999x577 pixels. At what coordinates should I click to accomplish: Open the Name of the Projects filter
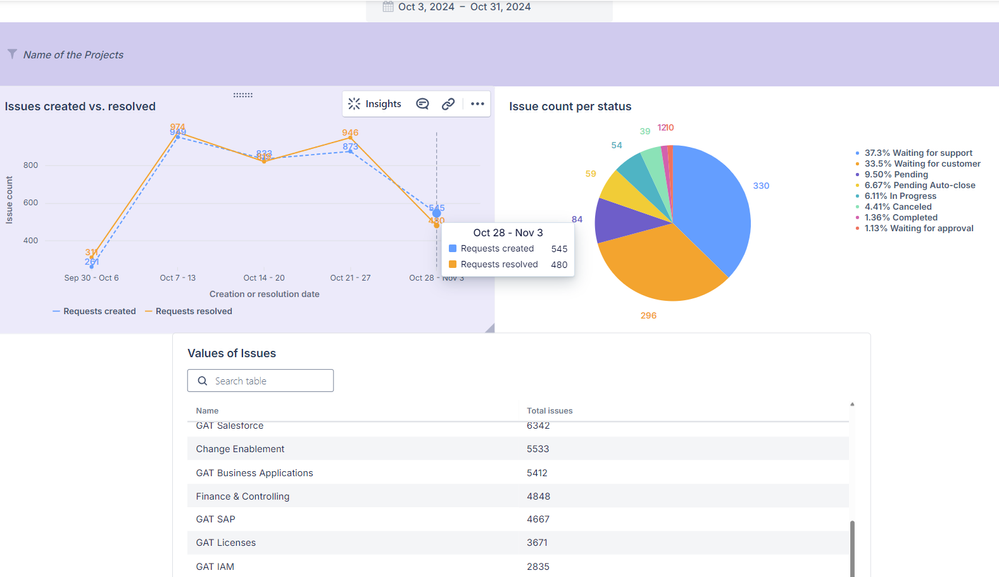pos(73,55)
